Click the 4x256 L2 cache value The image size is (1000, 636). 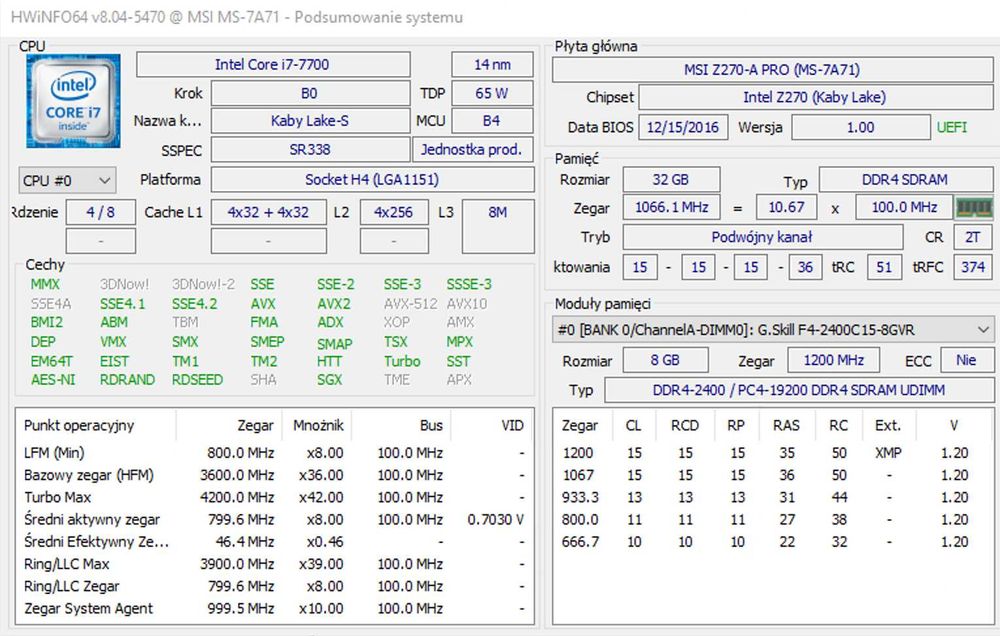(x=394, y=212)
